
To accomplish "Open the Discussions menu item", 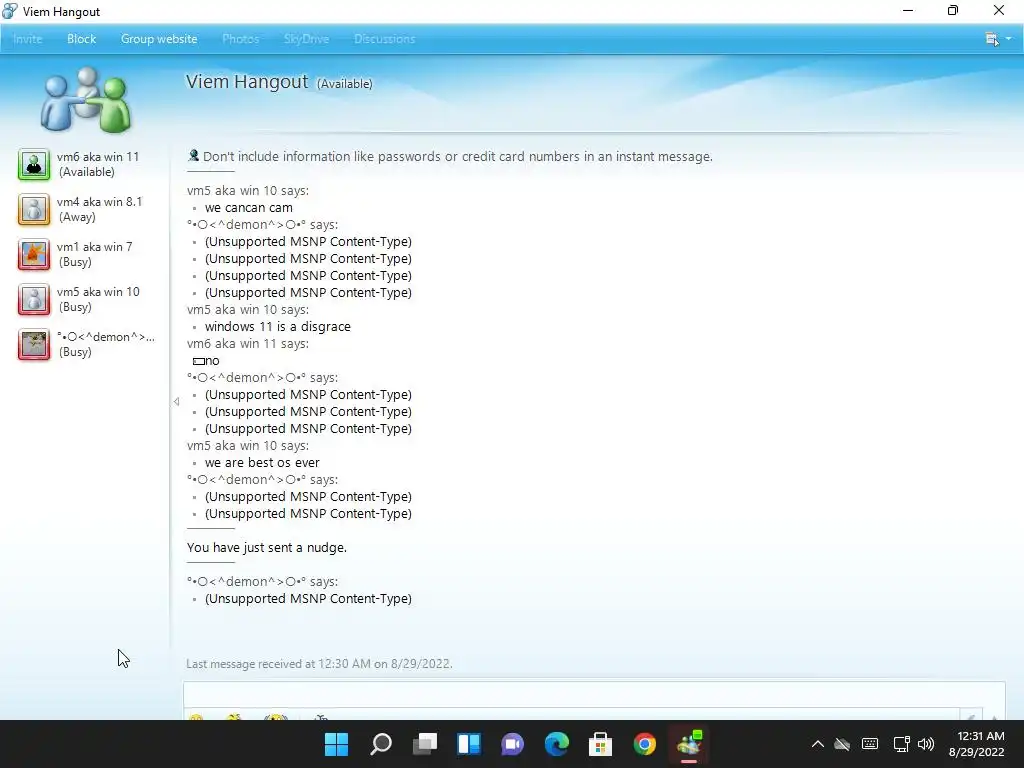I will (385, 39).
